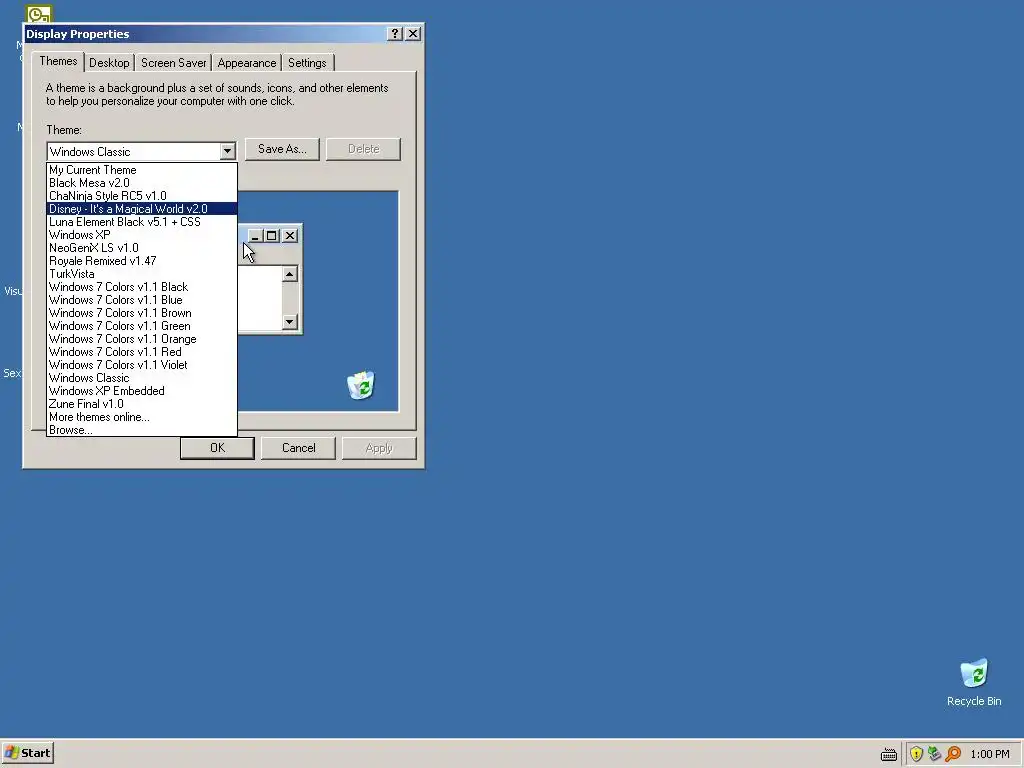Close the Display Properties dialog
1024x768 pixels.
point(413,34)
